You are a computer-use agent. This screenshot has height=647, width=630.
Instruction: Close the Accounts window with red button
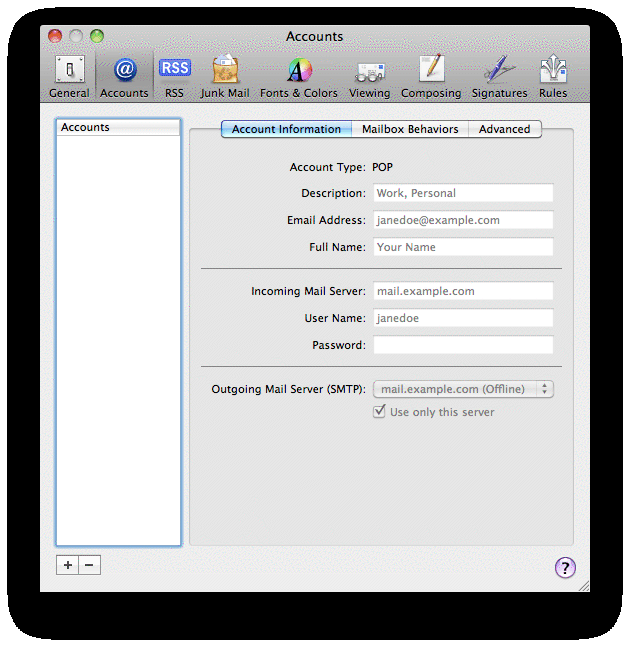tap(55, 36)
